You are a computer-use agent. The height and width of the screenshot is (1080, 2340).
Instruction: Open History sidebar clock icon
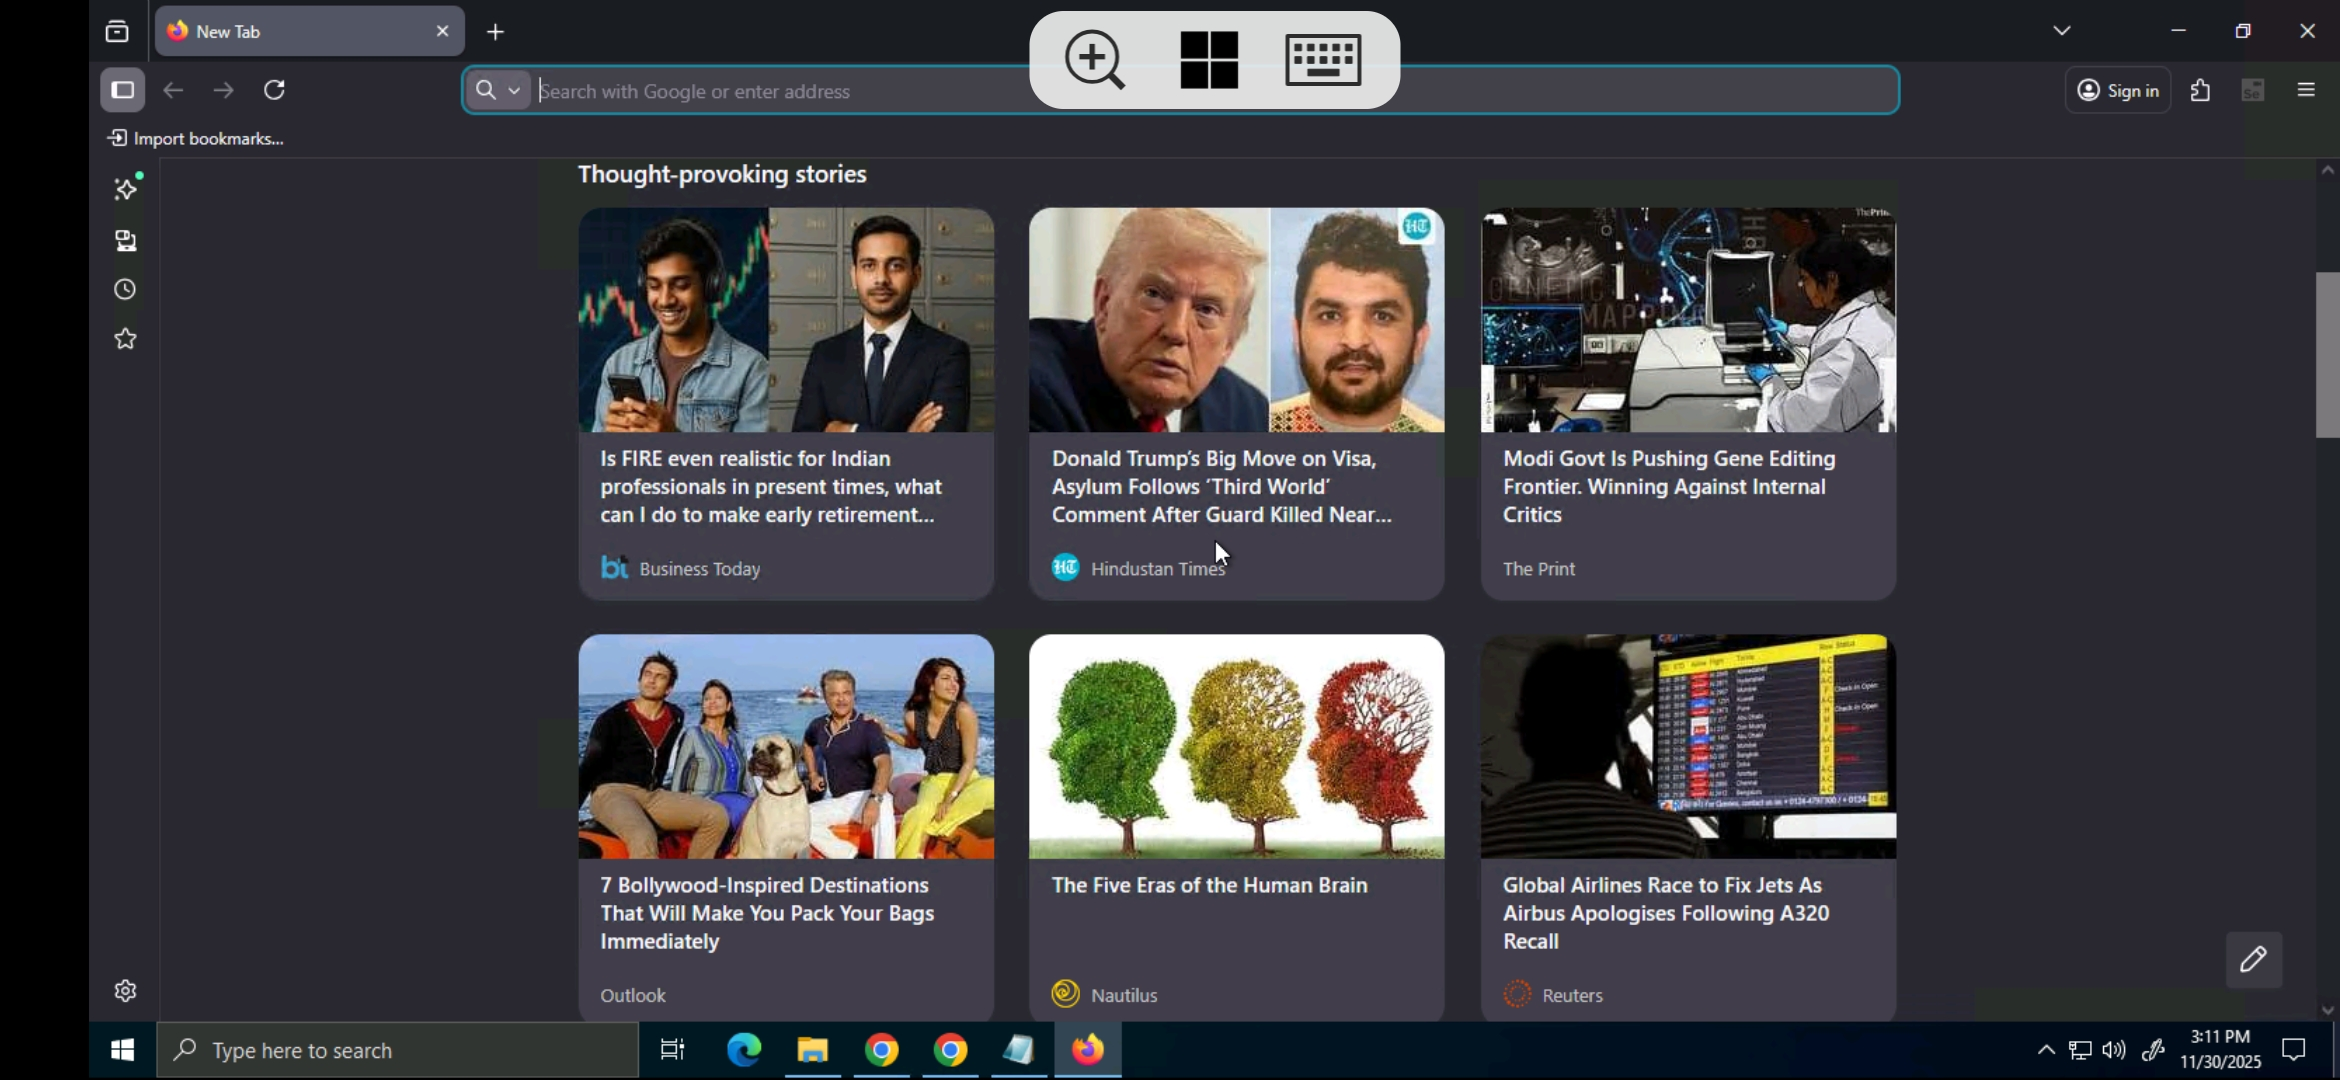click(126, 290)
